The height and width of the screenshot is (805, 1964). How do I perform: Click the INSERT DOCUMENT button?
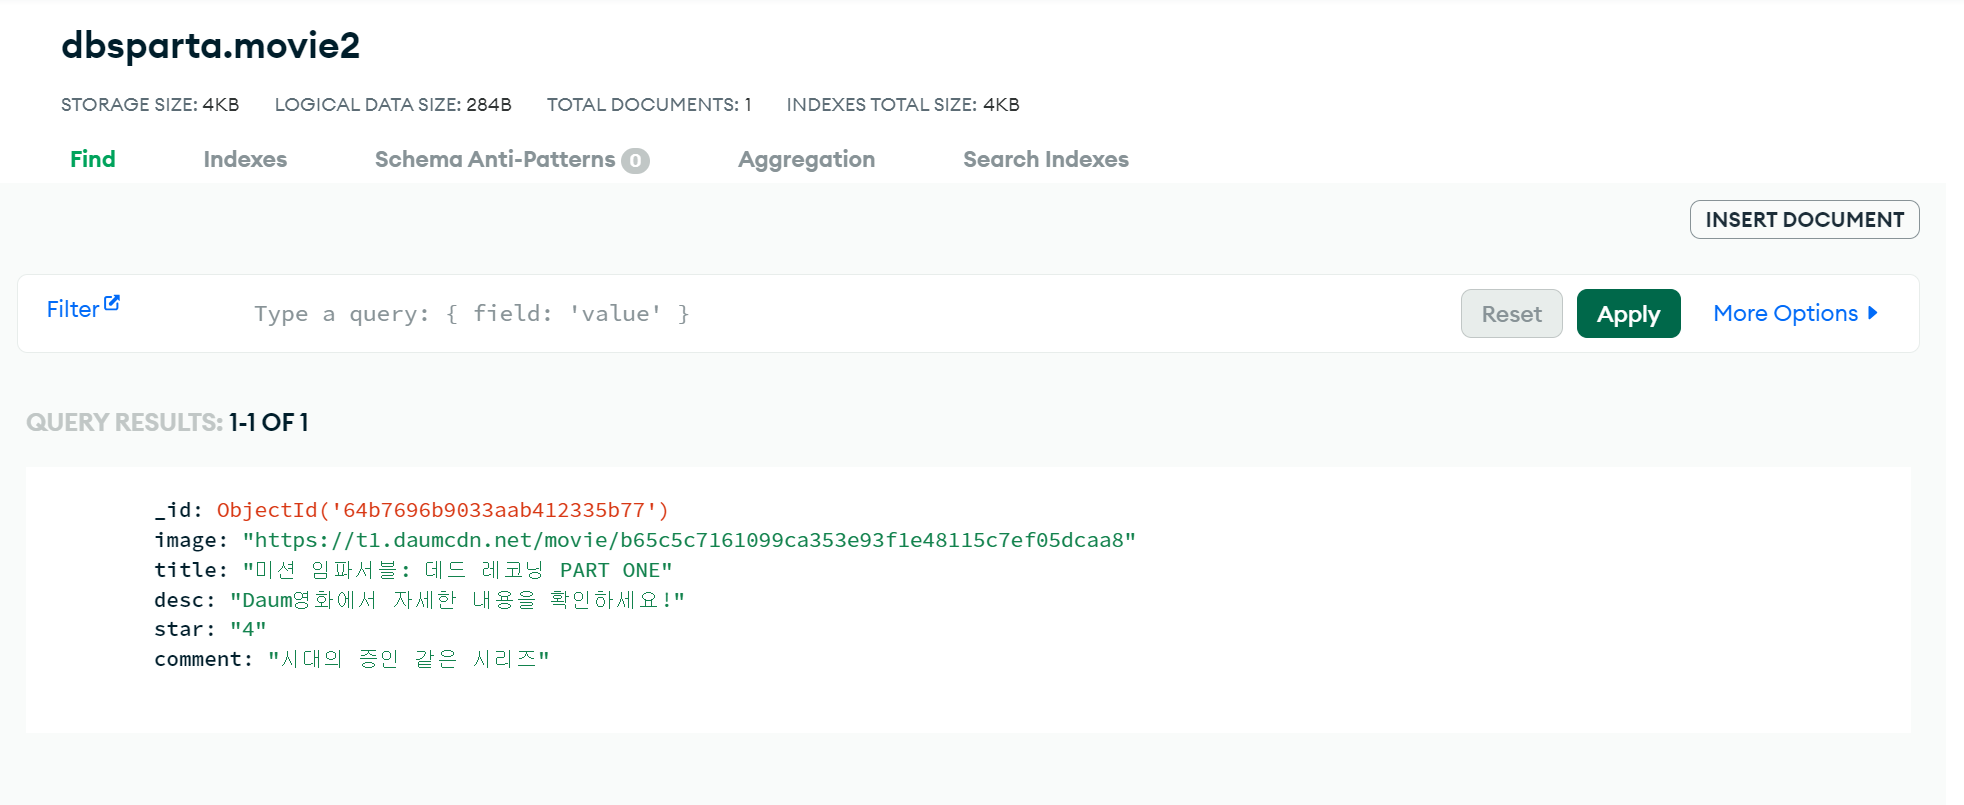(x=1804, y=220)
